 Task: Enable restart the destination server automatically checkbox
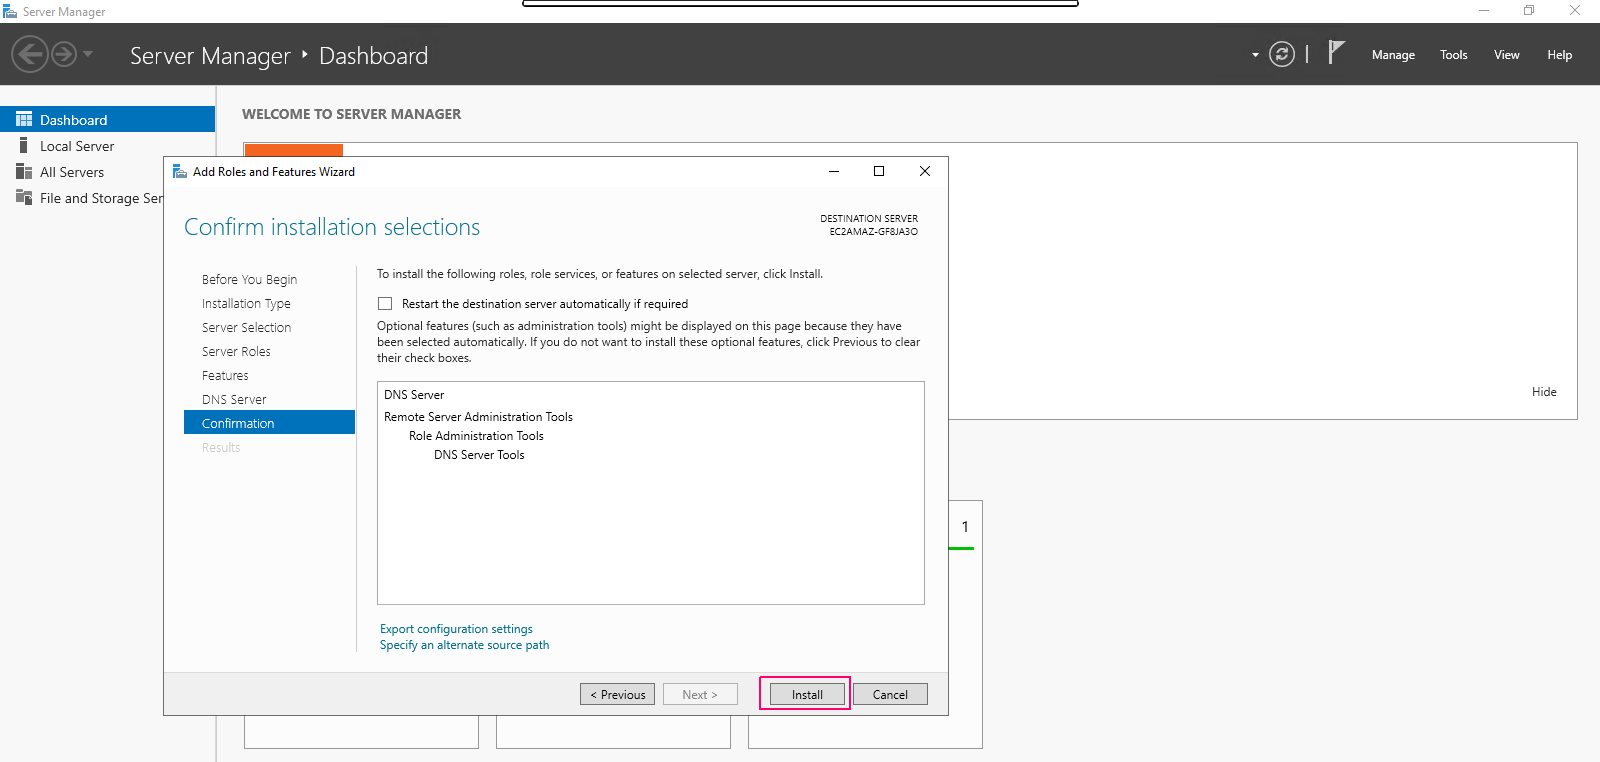click(385, 304)
